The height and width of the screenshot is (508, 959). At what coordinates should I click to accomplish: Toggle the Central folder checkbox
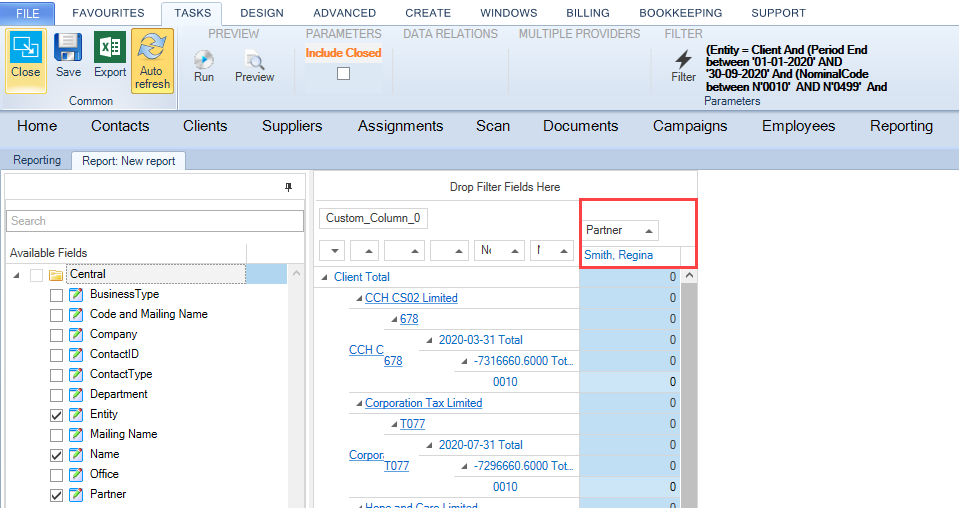click(x=37, y=275)
